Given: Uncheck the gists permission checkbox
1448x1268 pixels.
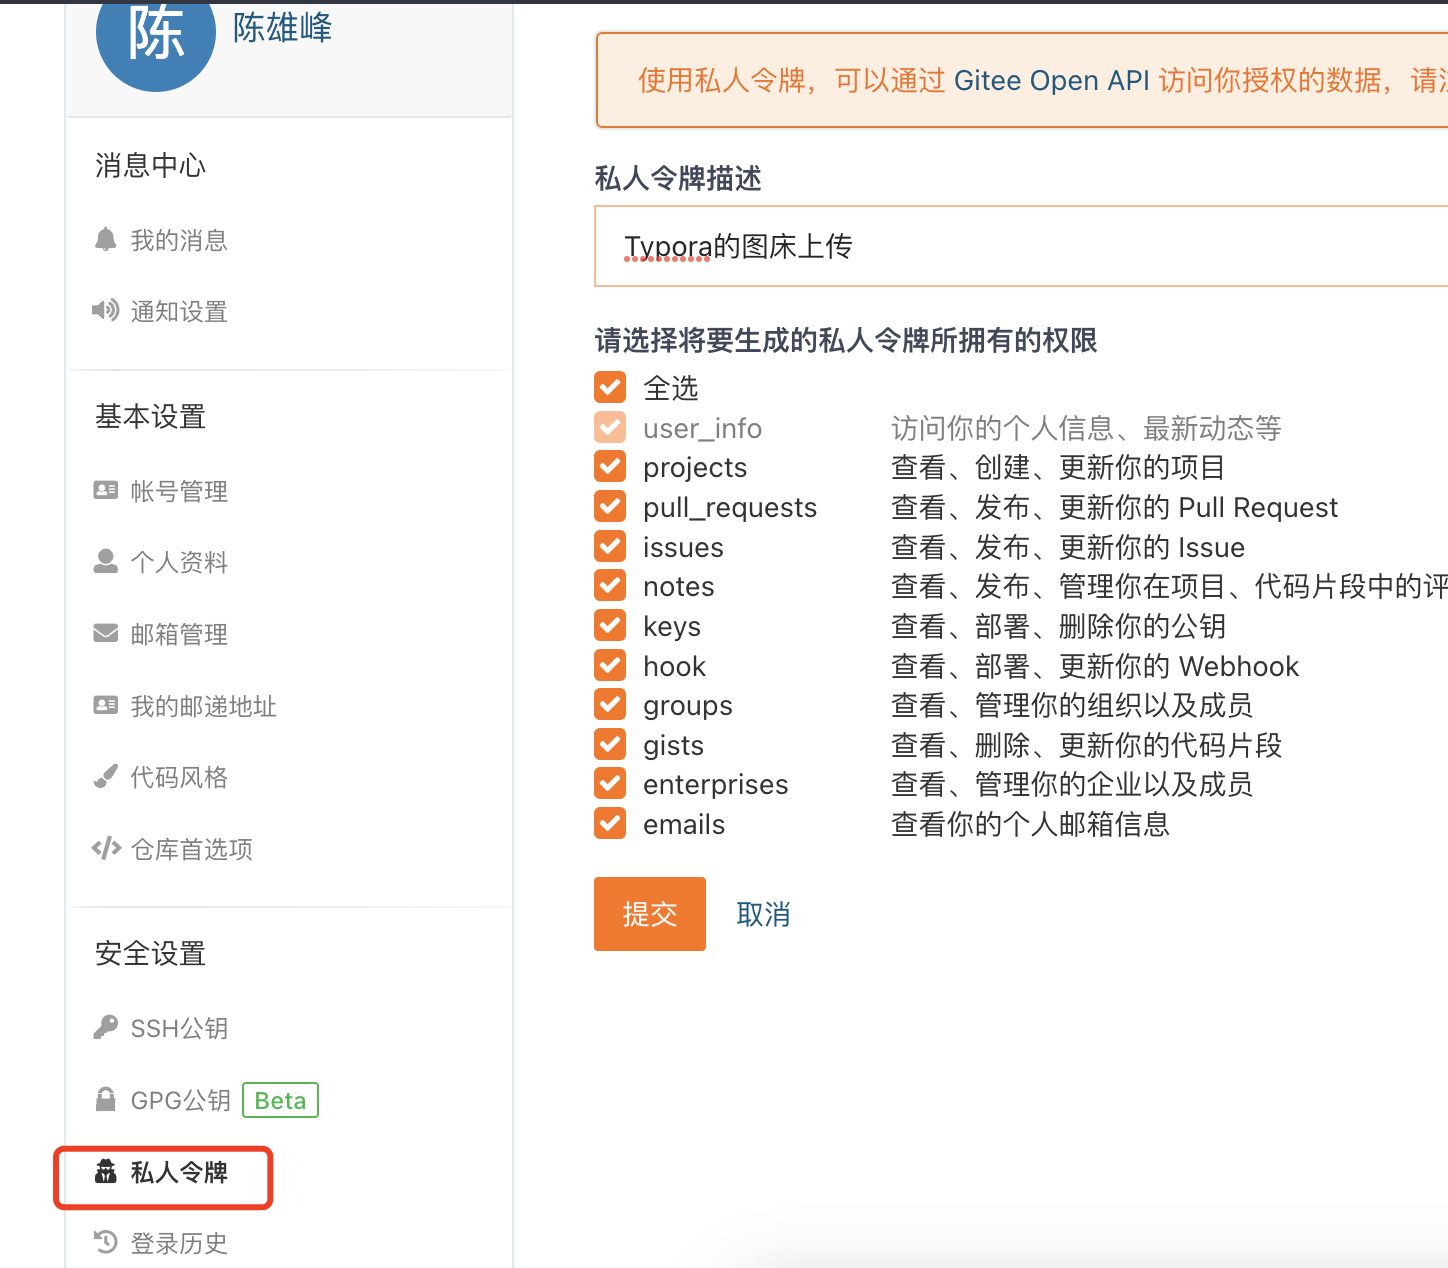Looking at the screenshot, I should 610,744.
